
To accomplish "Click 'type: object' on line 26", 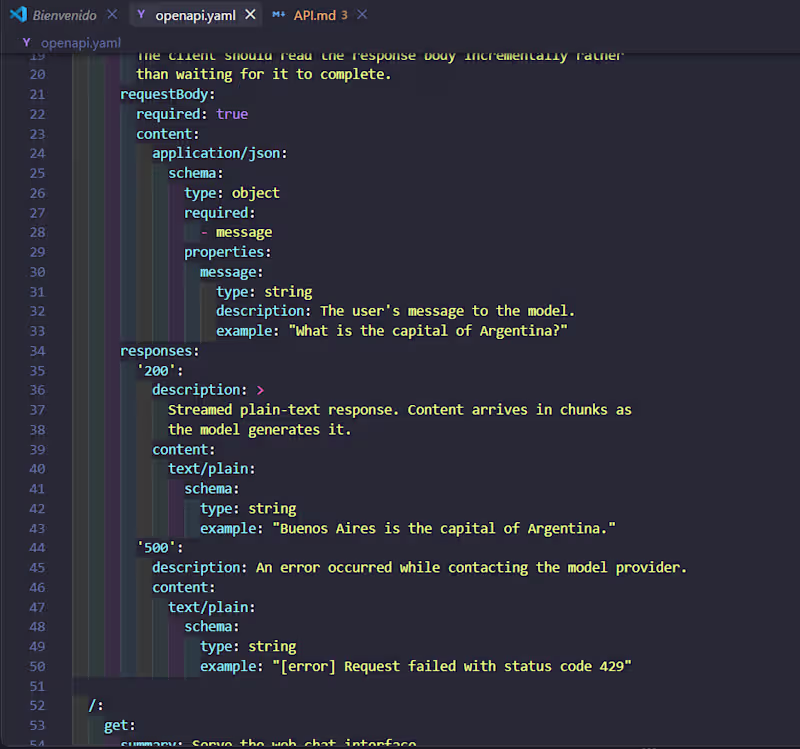I will pos(232,193).
